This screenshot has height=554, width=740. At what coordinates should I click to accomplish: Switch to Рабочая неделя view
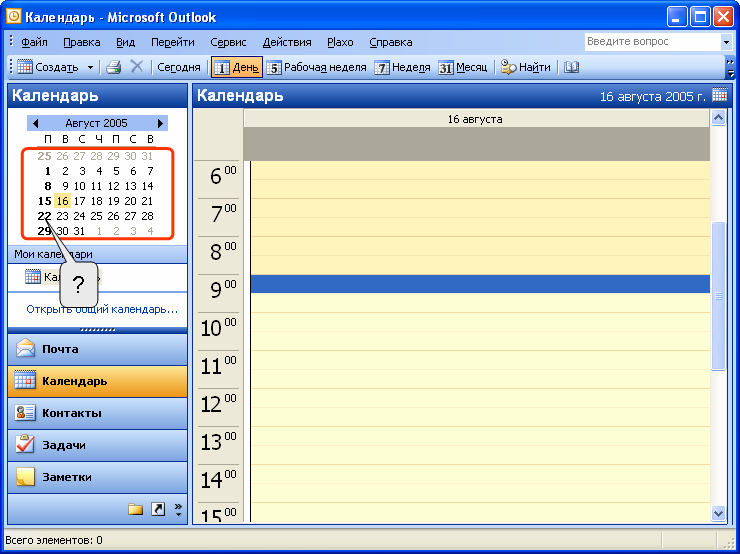click(317, 67)
